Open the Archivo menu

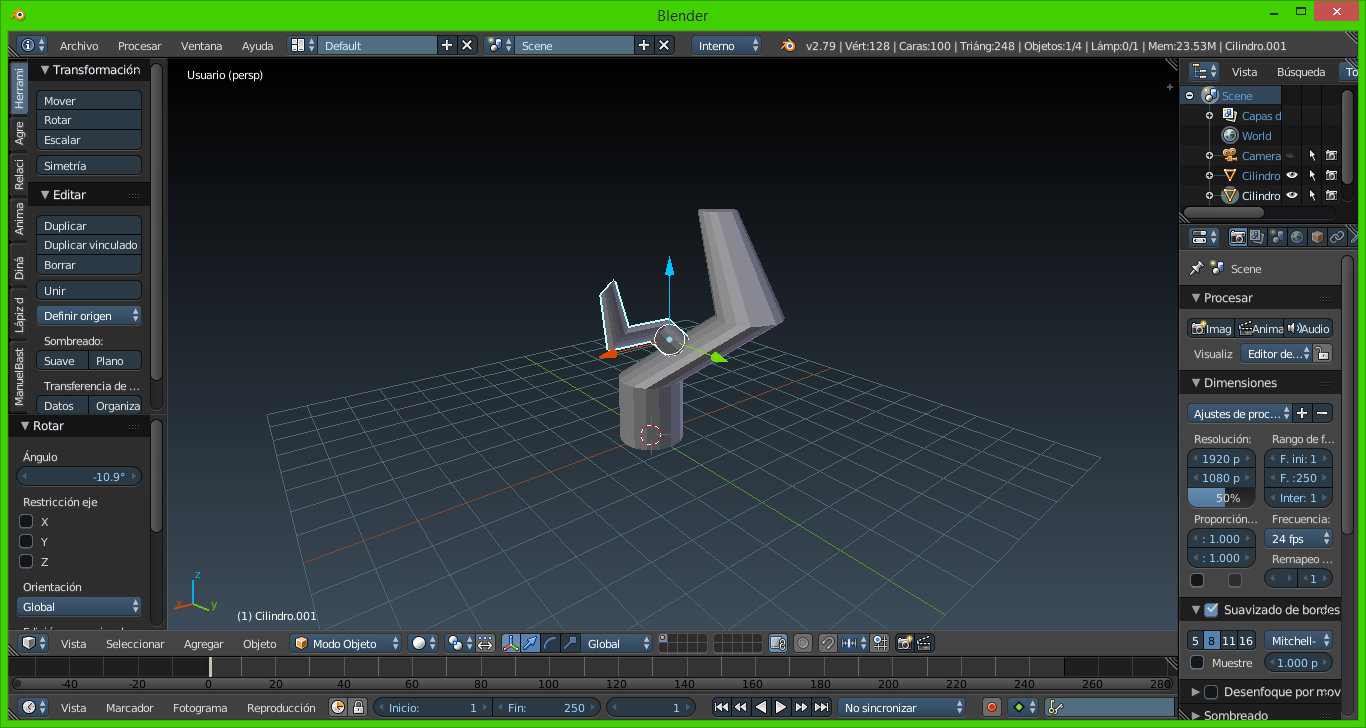pos(79,46)
